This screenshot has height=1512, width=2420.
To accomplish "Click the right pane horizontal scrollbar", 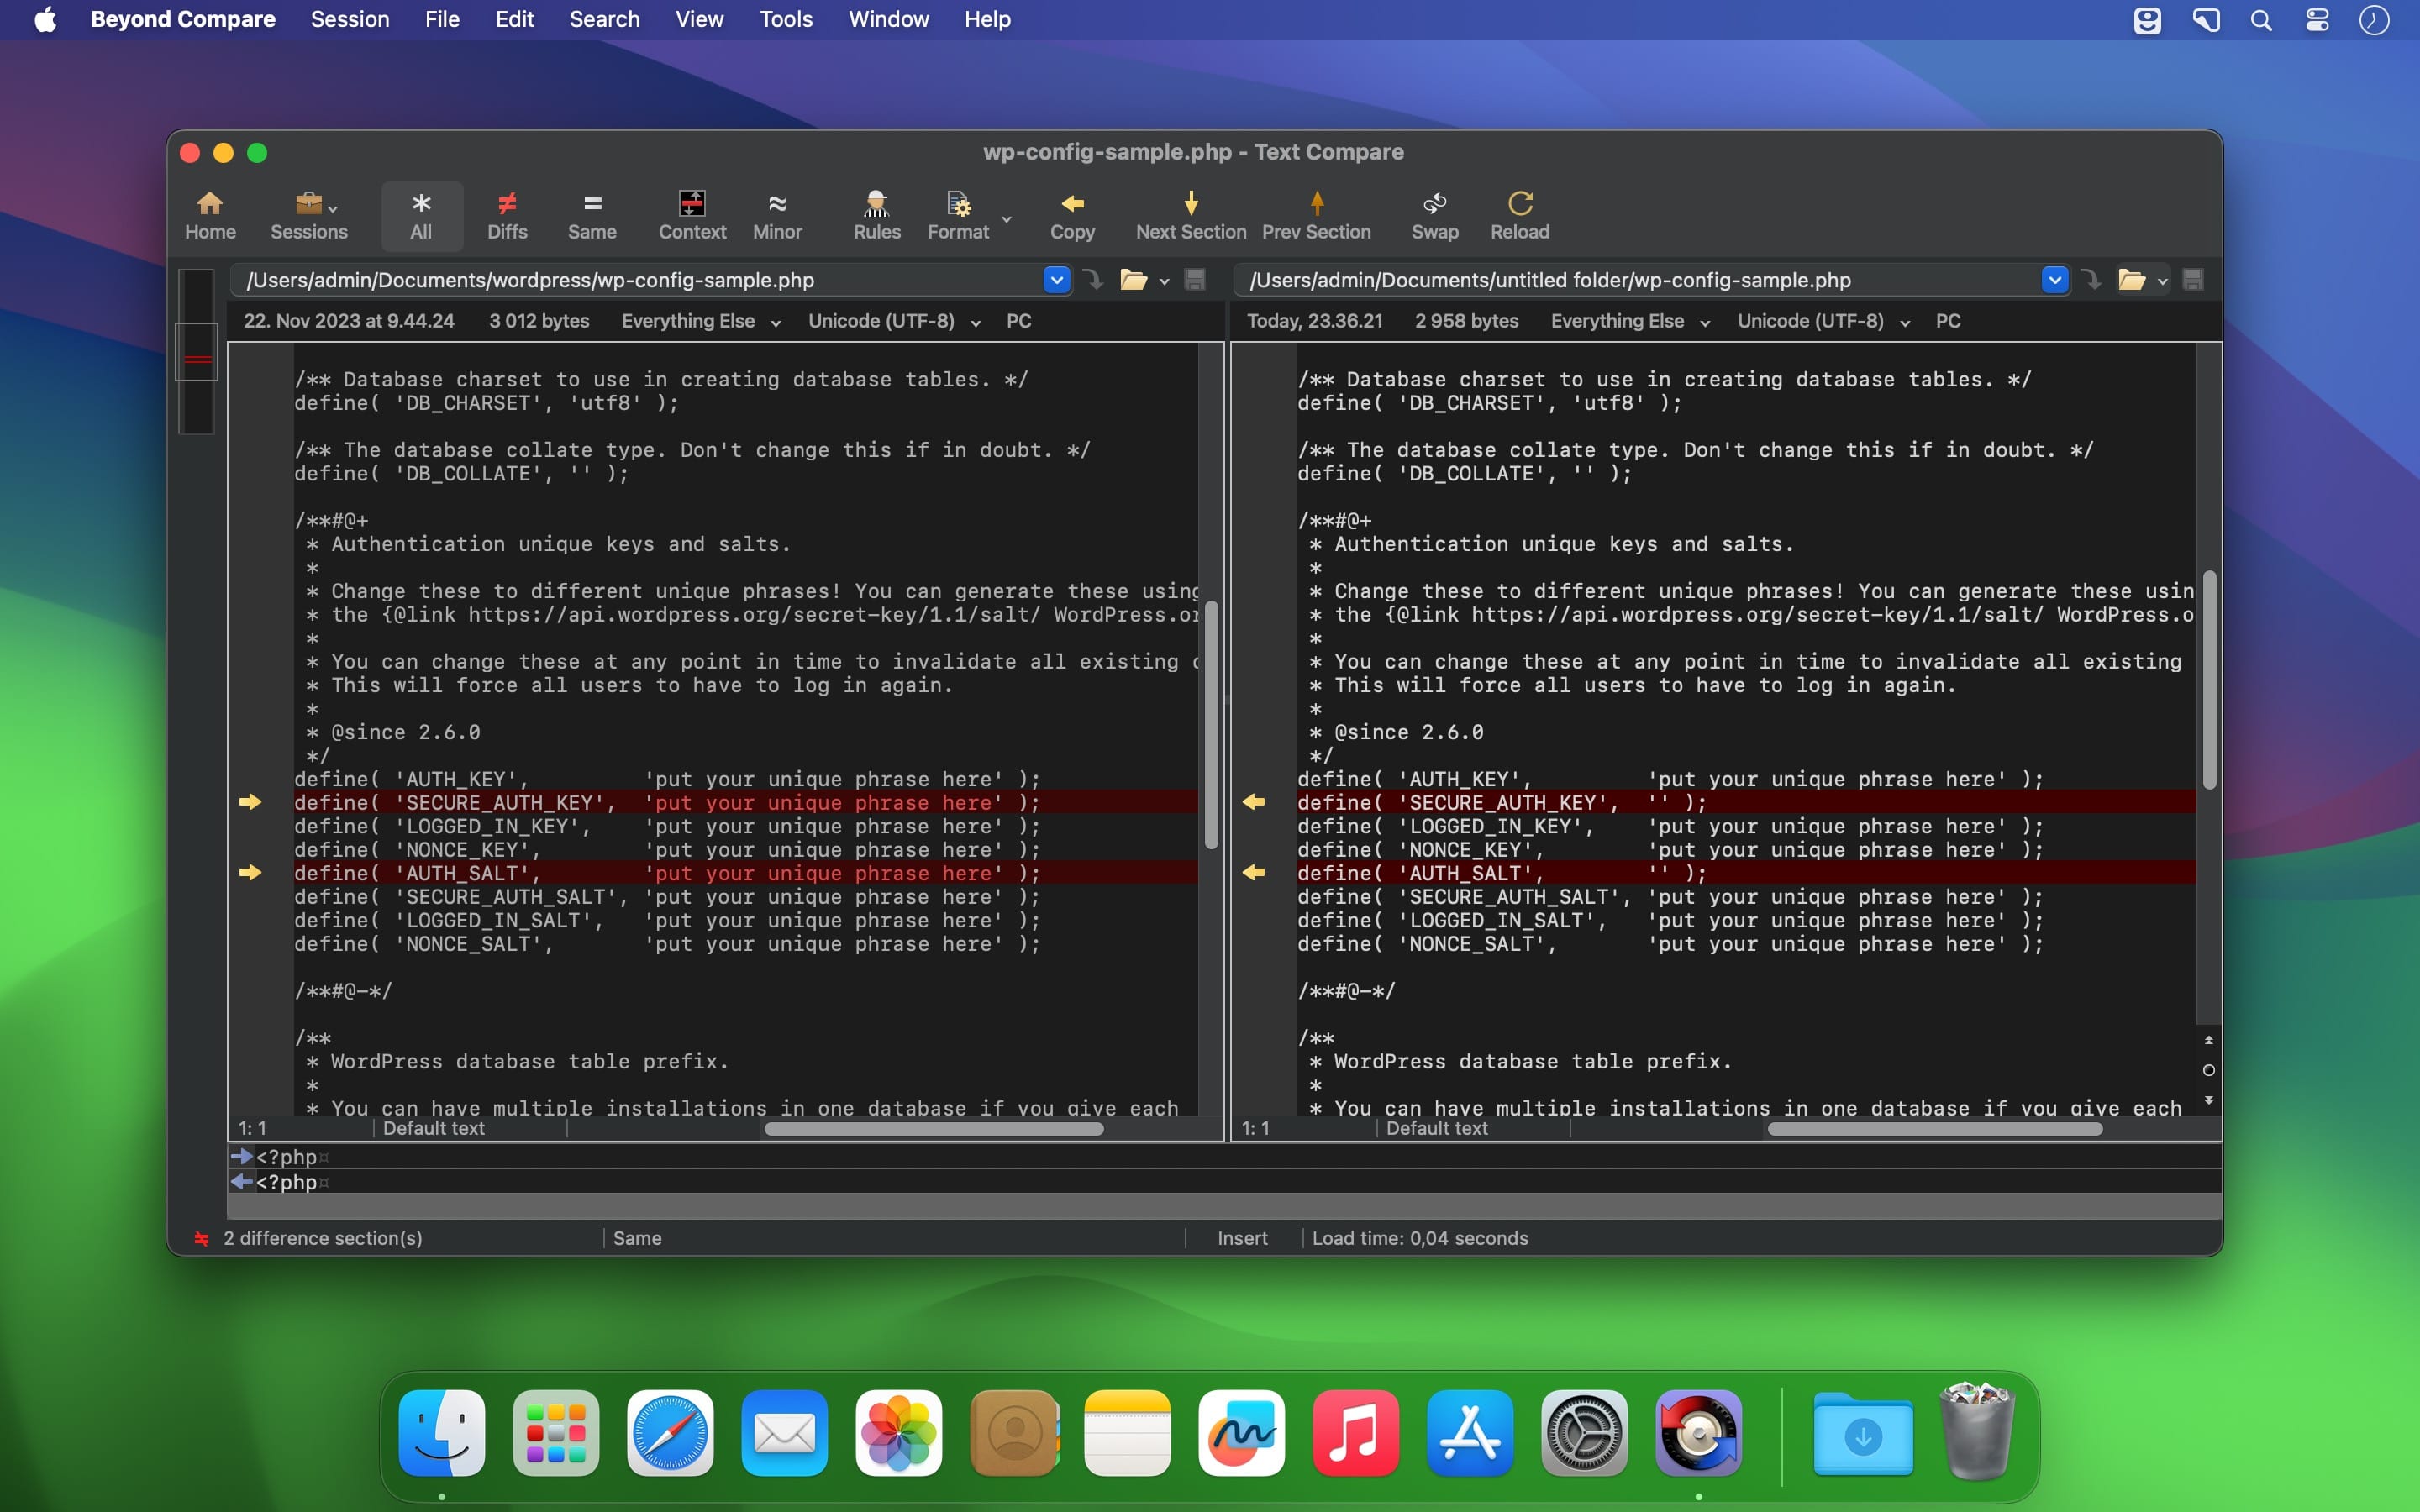I will (1935, 1129).
